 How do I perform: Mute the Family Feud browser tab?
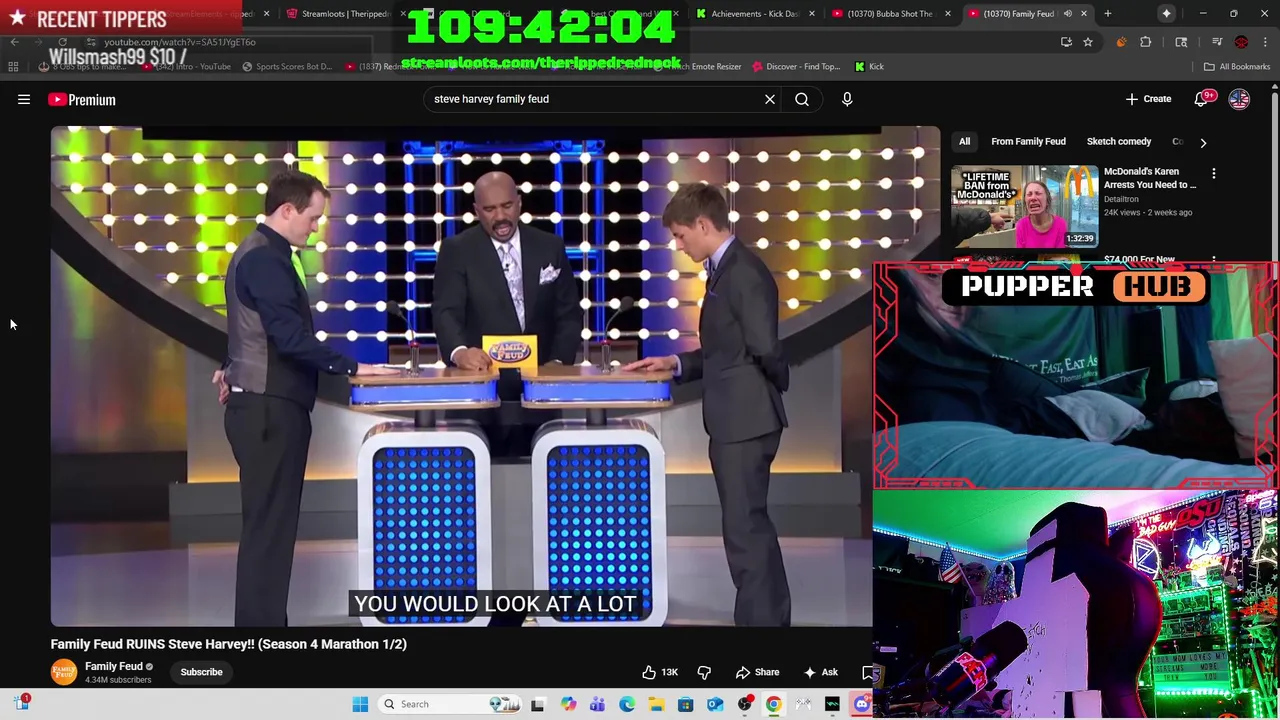(x=1067, y=14)
